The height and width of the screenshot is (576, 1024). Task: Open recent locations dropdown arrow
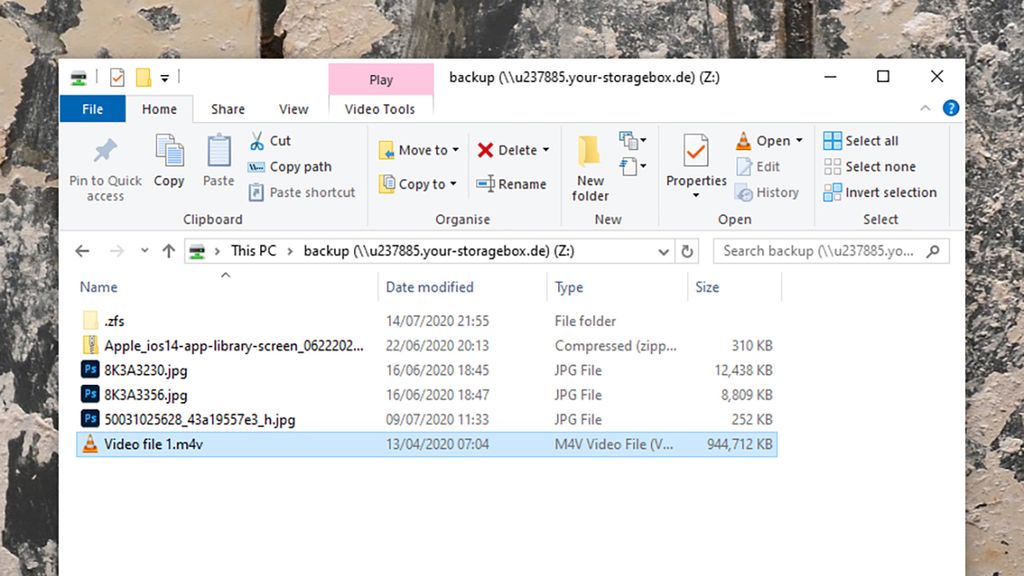coord(144,251)
